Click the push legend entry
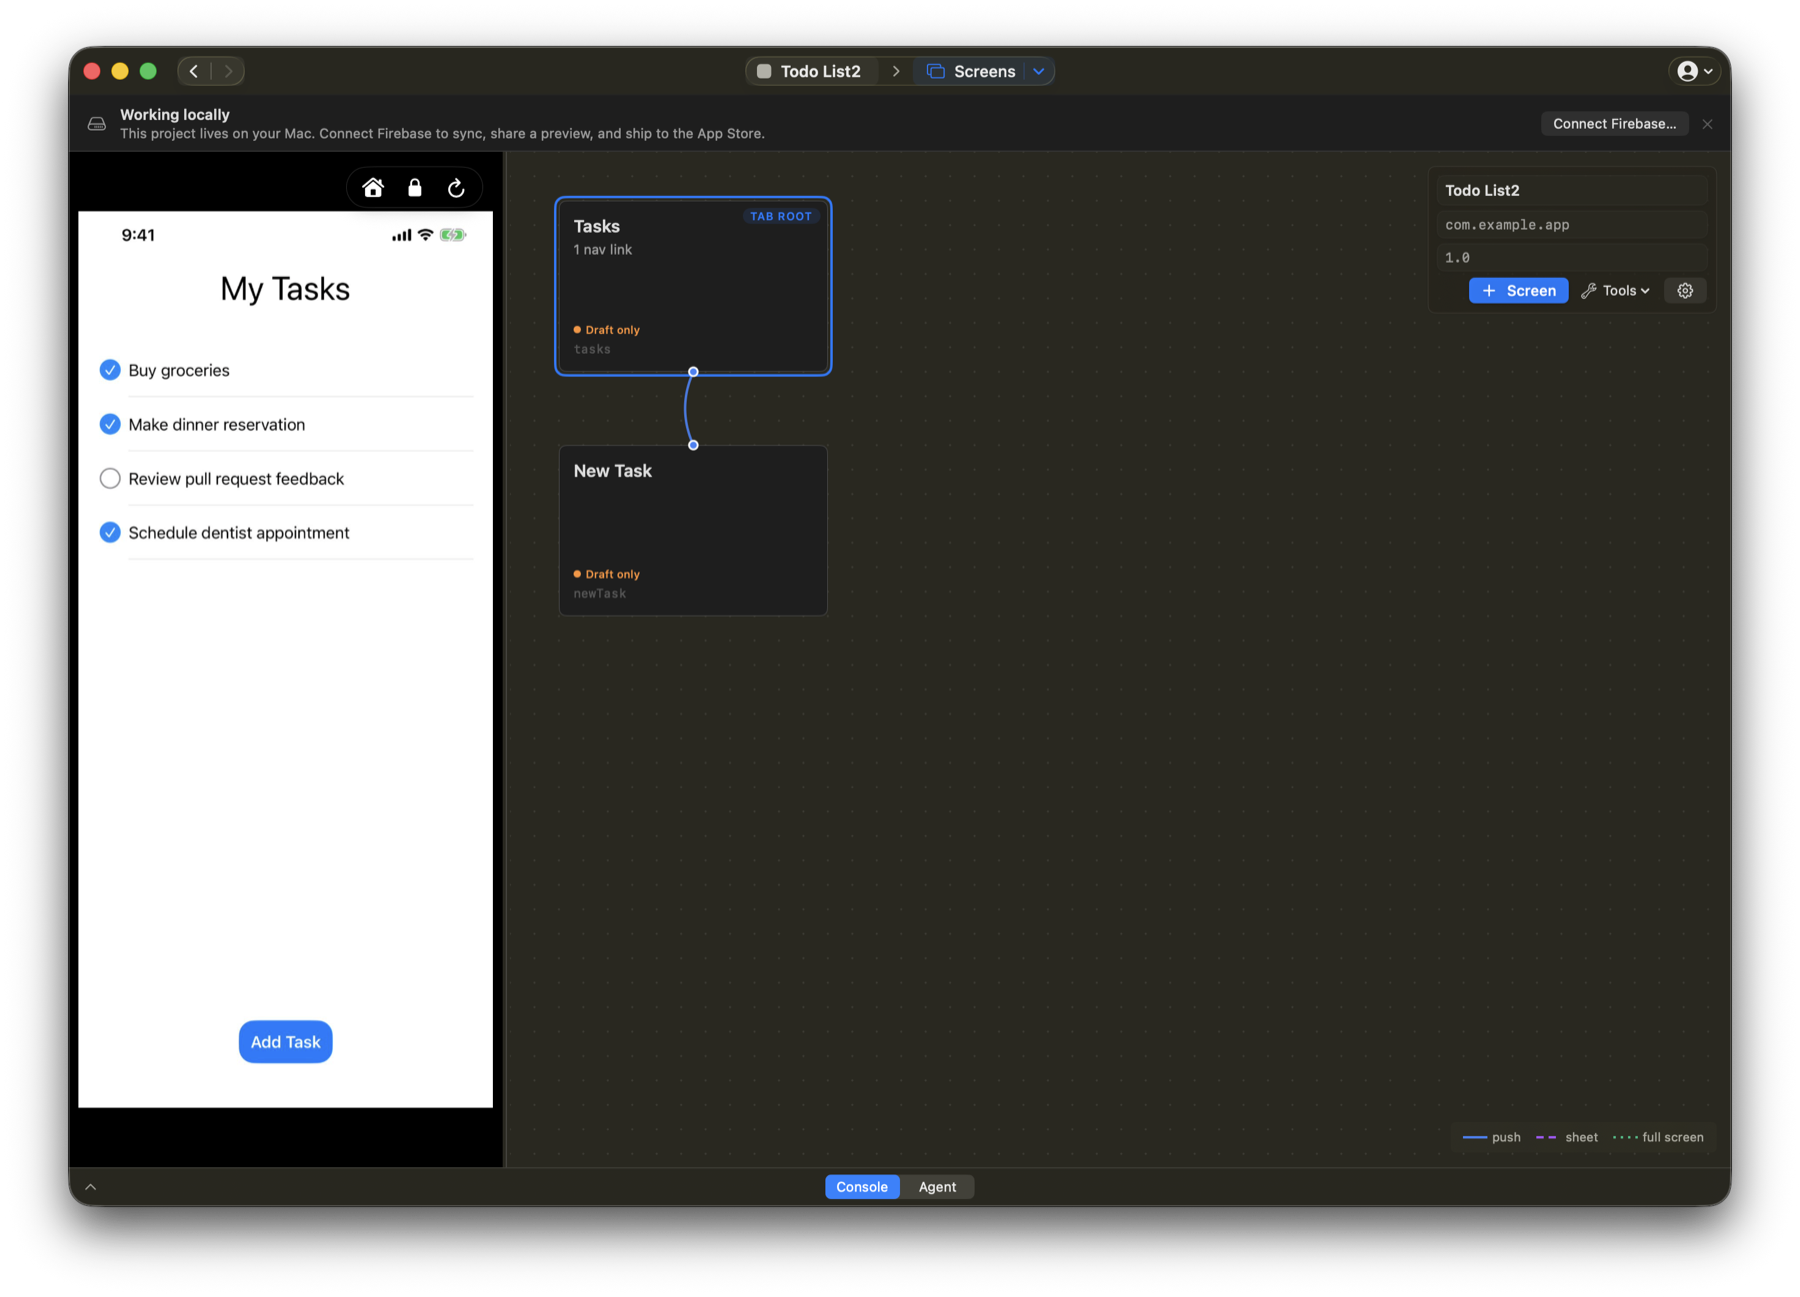1800x1297 pixels. [1491, 1137]
